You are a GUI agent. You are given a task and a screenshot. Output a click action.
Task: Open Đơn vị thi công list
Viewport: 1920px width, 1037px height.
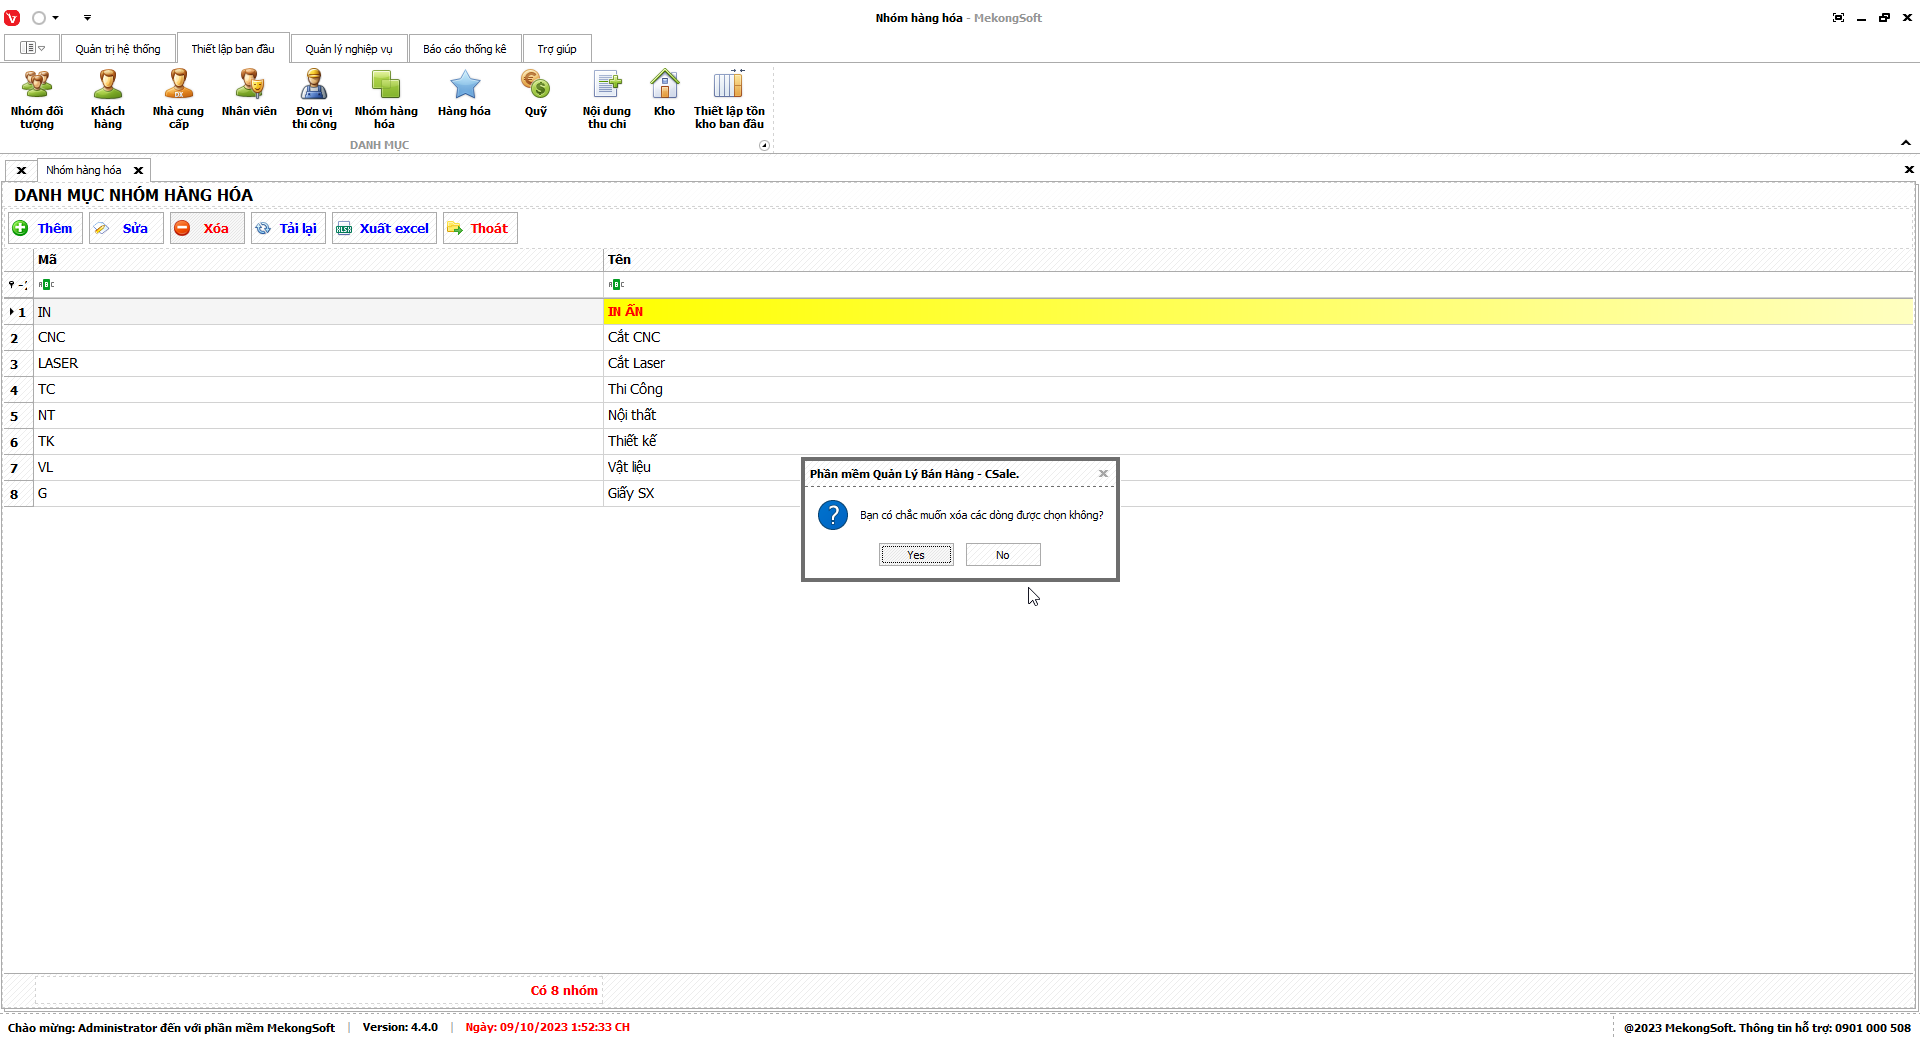[x=314, y=100]
